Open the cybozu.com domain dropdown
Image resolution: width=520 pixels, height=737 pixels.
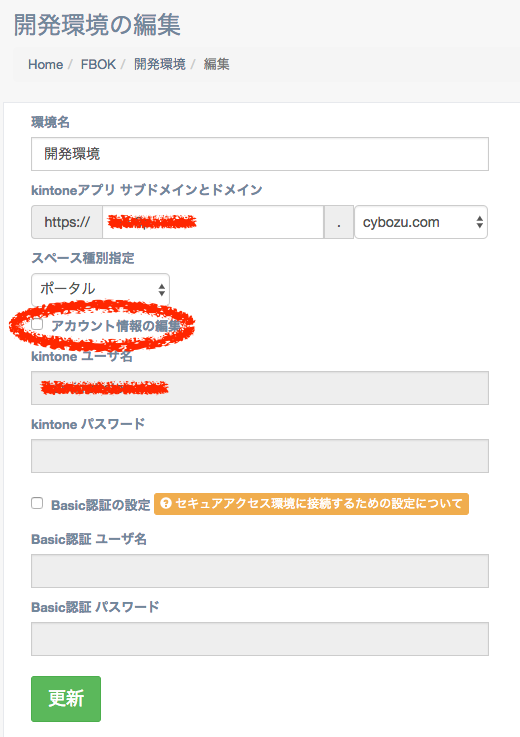point(421,222)
